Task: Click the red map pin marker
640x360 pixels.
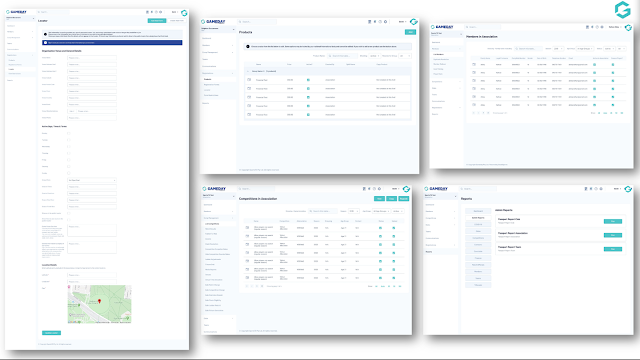Action: pyautogui.click(x=99, y=301)
